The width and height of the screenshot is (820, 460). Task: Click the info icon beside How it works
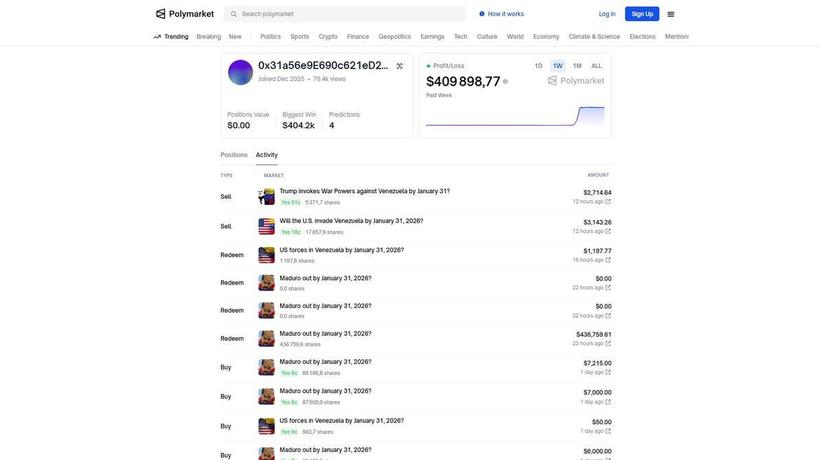click(482, 14)
